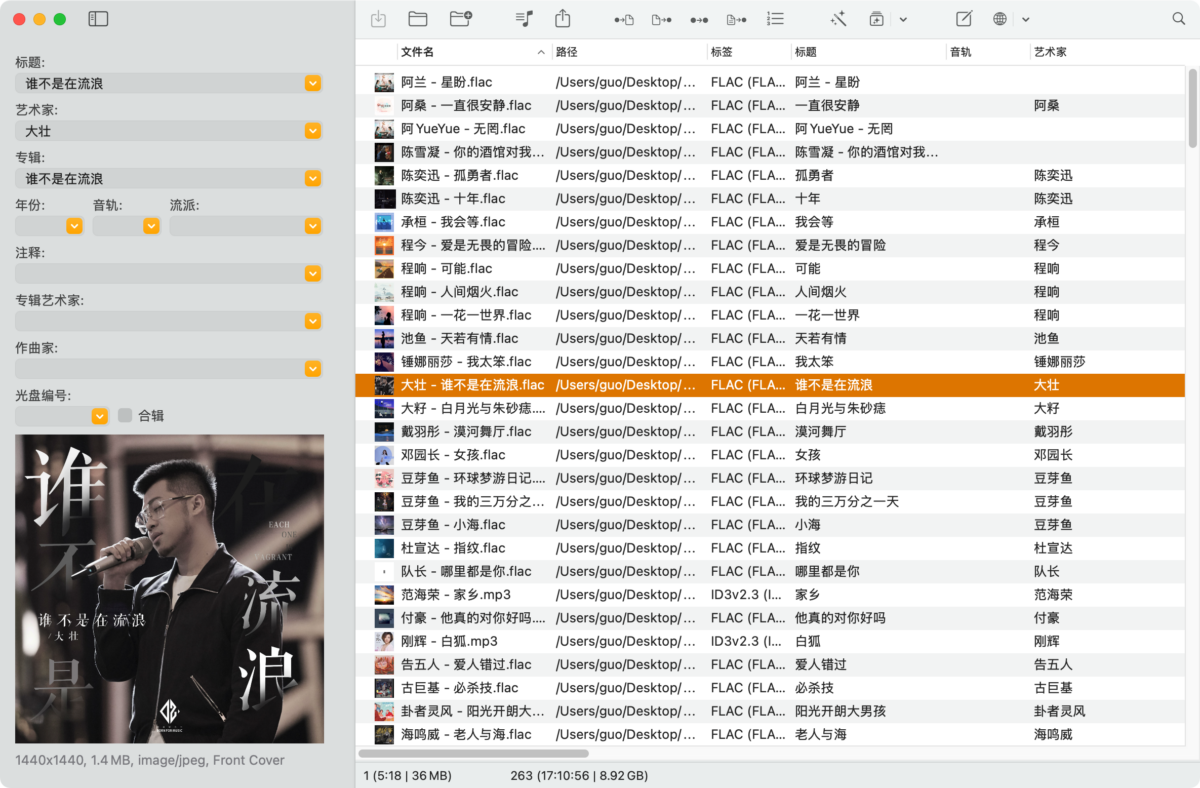The image size is (1200, 788).
Task: Click the Actions stack icon
Action: (876, 19)
